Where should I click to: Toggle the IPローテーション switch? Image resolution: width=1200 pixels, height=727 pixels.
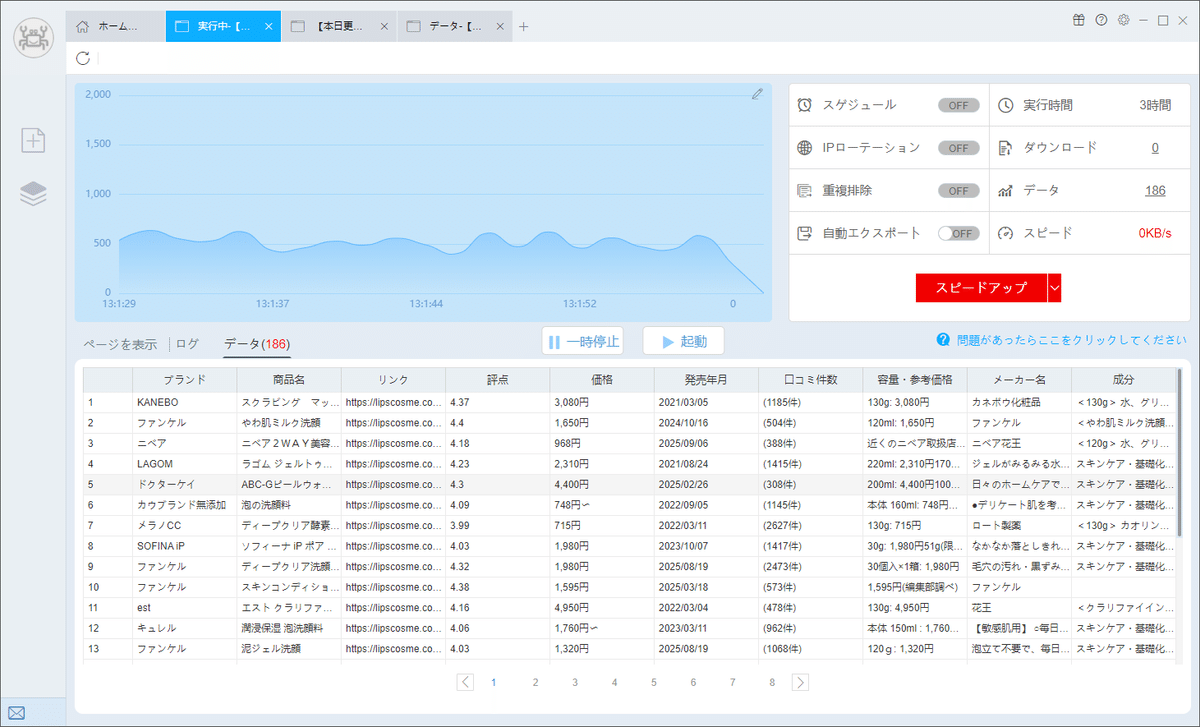[958, 148]
